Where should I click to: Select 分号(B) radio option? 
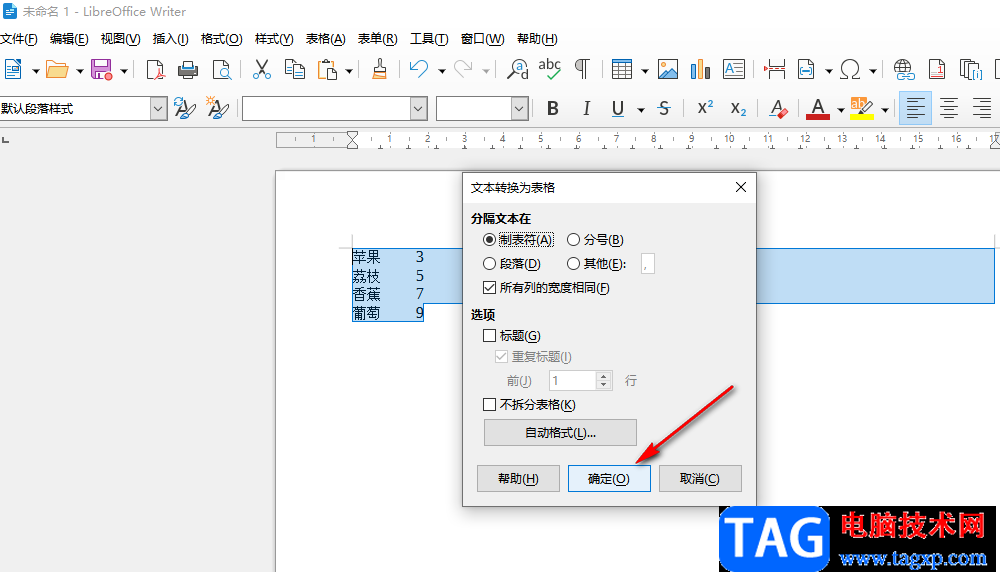(595, 240)
